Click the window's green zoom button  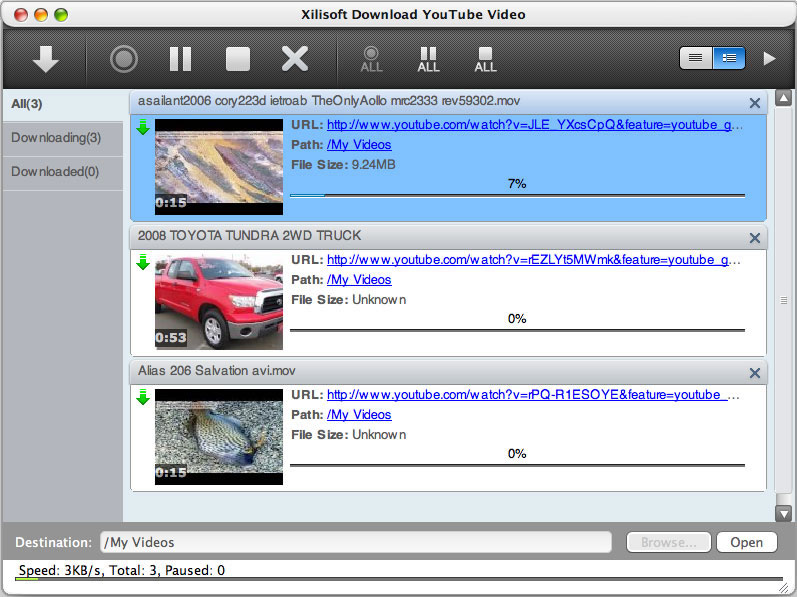pos(61,15)
